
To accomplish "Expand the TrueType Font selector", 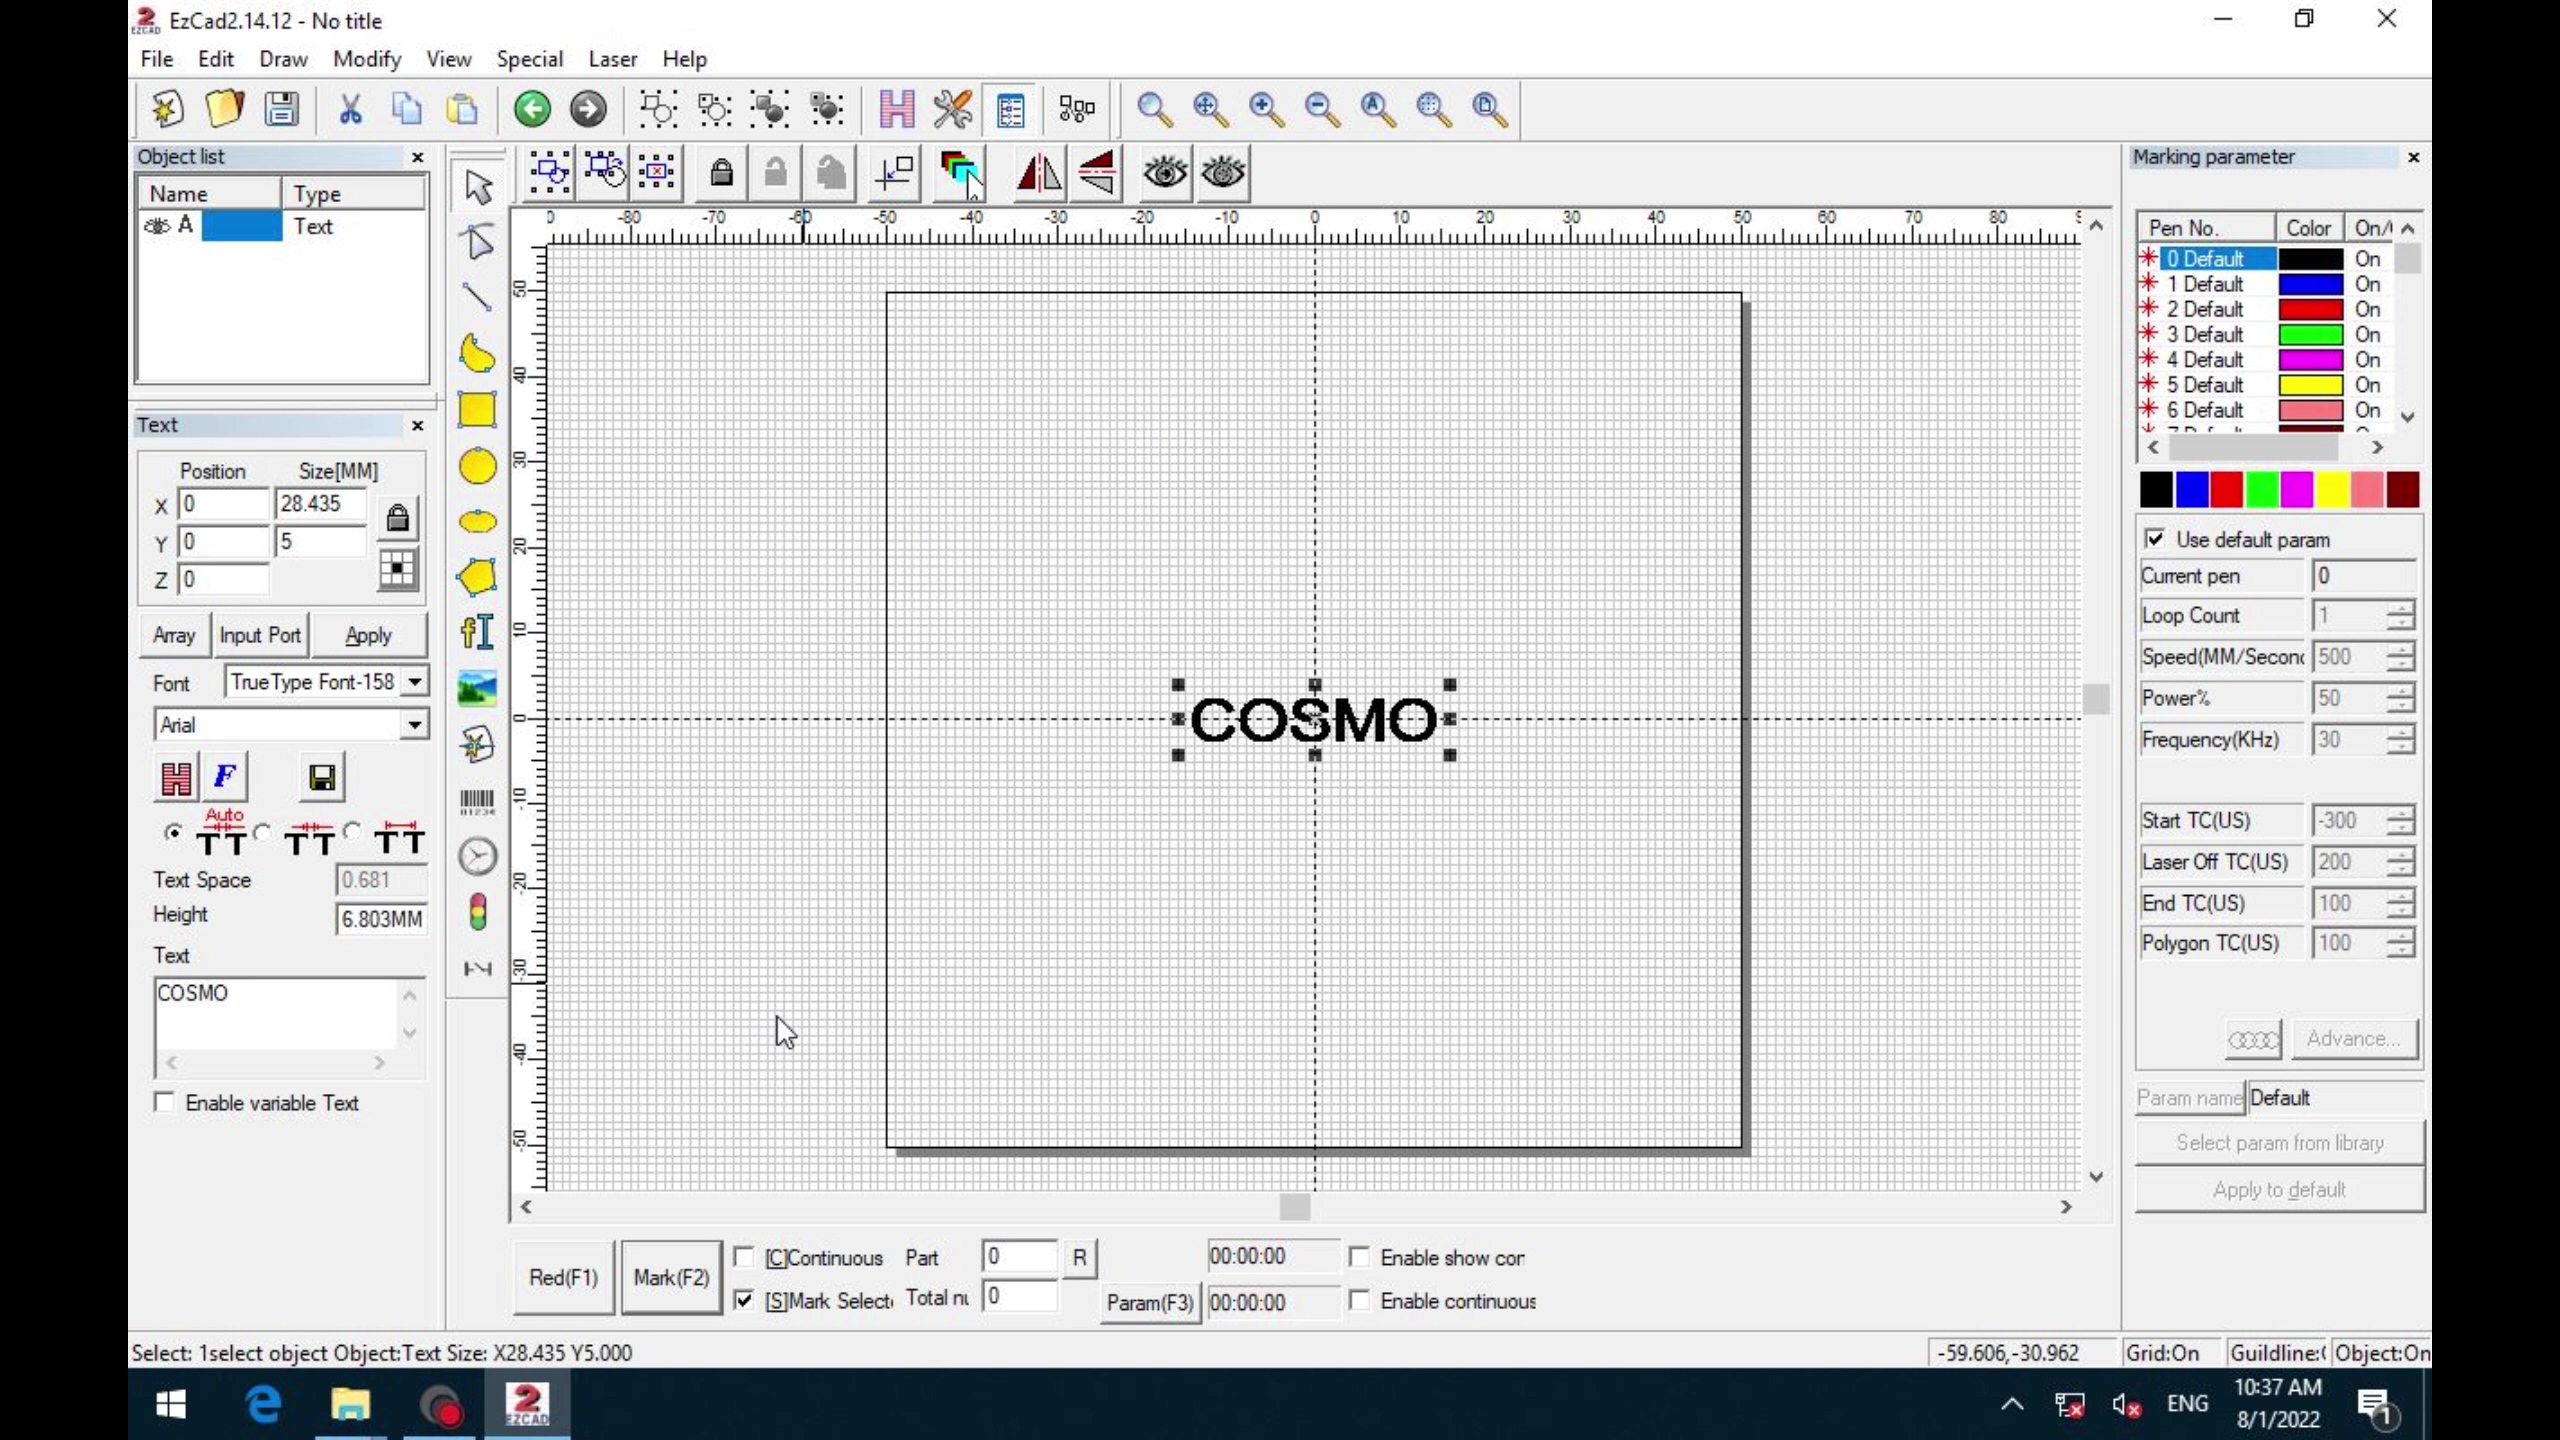I will click(414, 681).
